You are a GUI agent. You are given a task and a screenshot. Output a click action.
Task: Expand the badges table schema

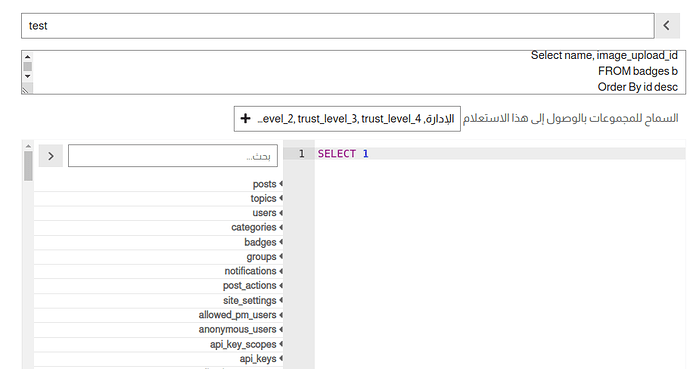point(158,242)
